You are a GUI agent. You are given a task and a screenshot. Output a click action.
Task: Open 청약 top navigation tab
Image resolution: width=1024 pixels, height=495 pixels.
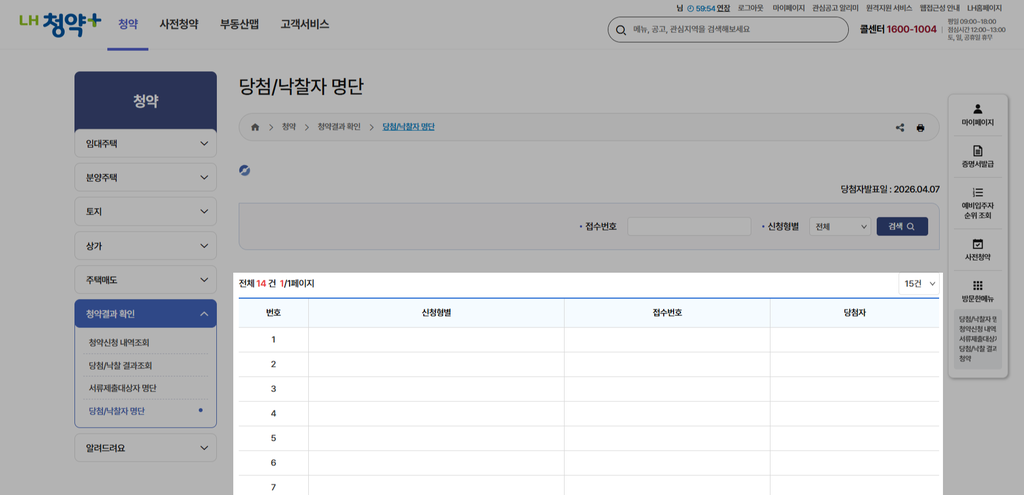(128, 25)
